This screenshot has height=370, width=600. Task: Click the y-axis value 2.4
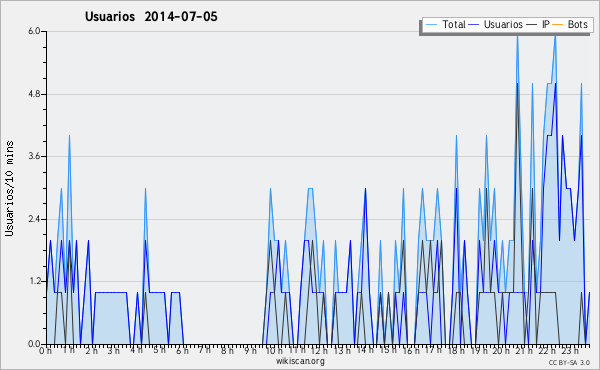point(34,219)
